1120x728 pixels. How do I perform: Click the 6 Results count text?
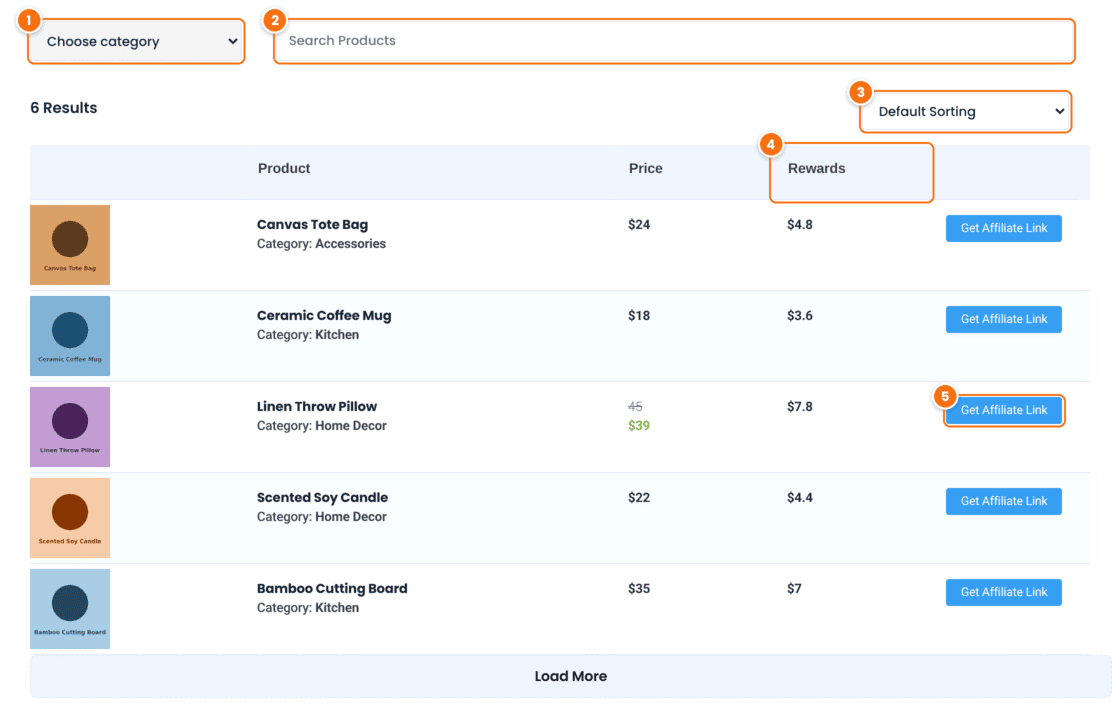click(x=64, y=108)
